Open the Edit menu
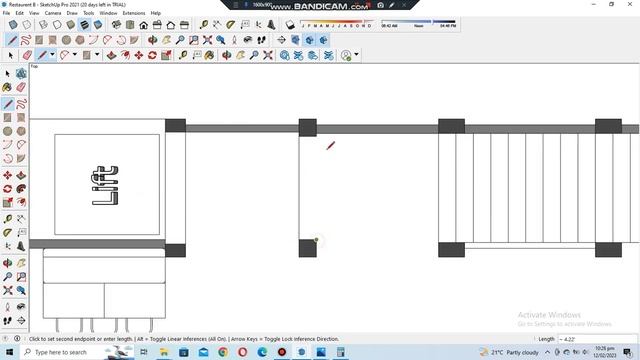 tap(20, 13)
